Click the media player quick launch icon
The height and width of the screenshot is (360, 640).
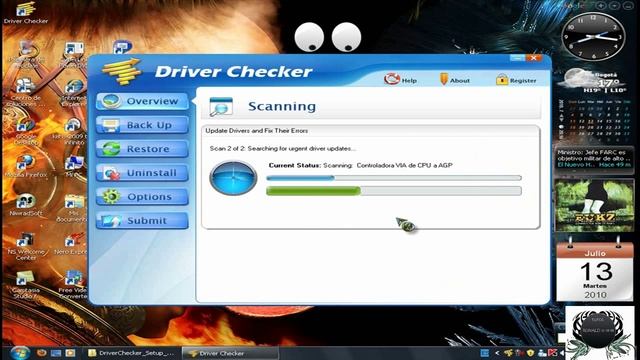(x=70, y=353)
